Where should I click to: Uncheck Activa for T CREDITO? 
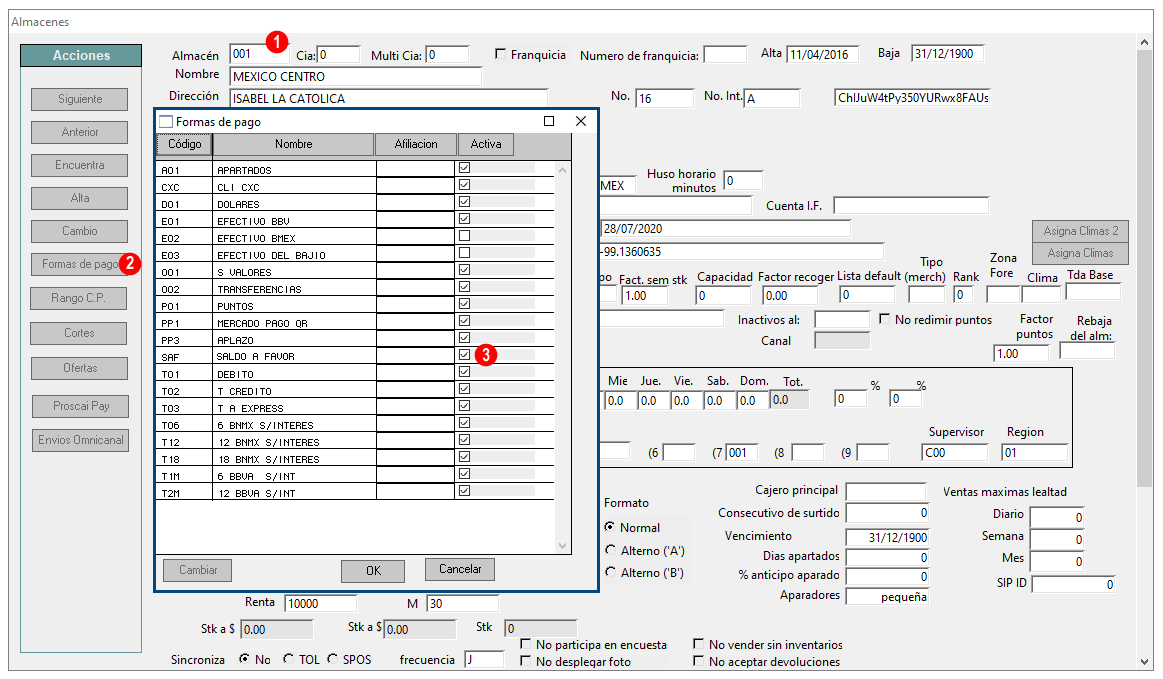tap(464, 389)
